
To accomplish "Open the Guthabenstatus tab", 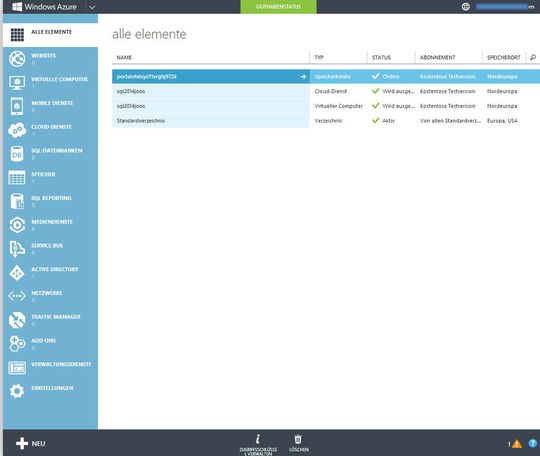I will click(x=278, y=7).
